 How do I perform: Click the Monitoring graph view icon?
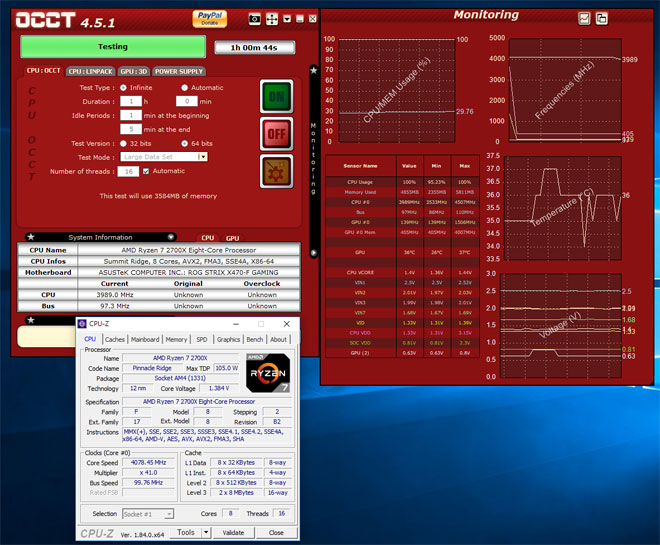(584, 18)
